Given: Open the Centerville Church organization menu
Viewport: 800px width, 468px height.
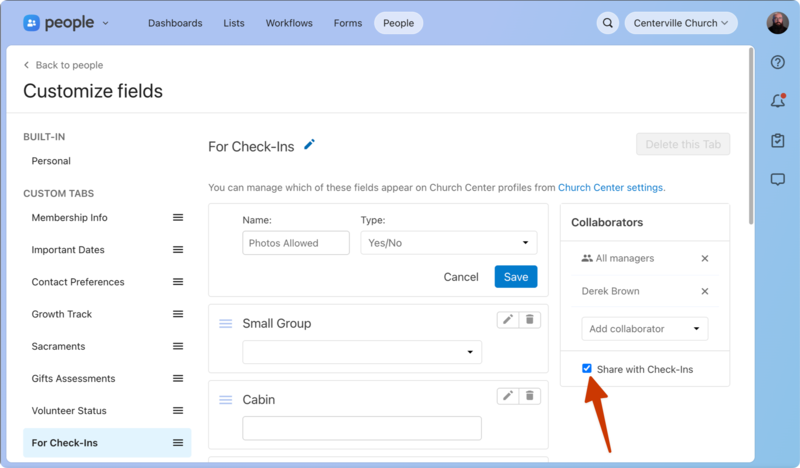Looking at the screenshot, I should 681,23.
